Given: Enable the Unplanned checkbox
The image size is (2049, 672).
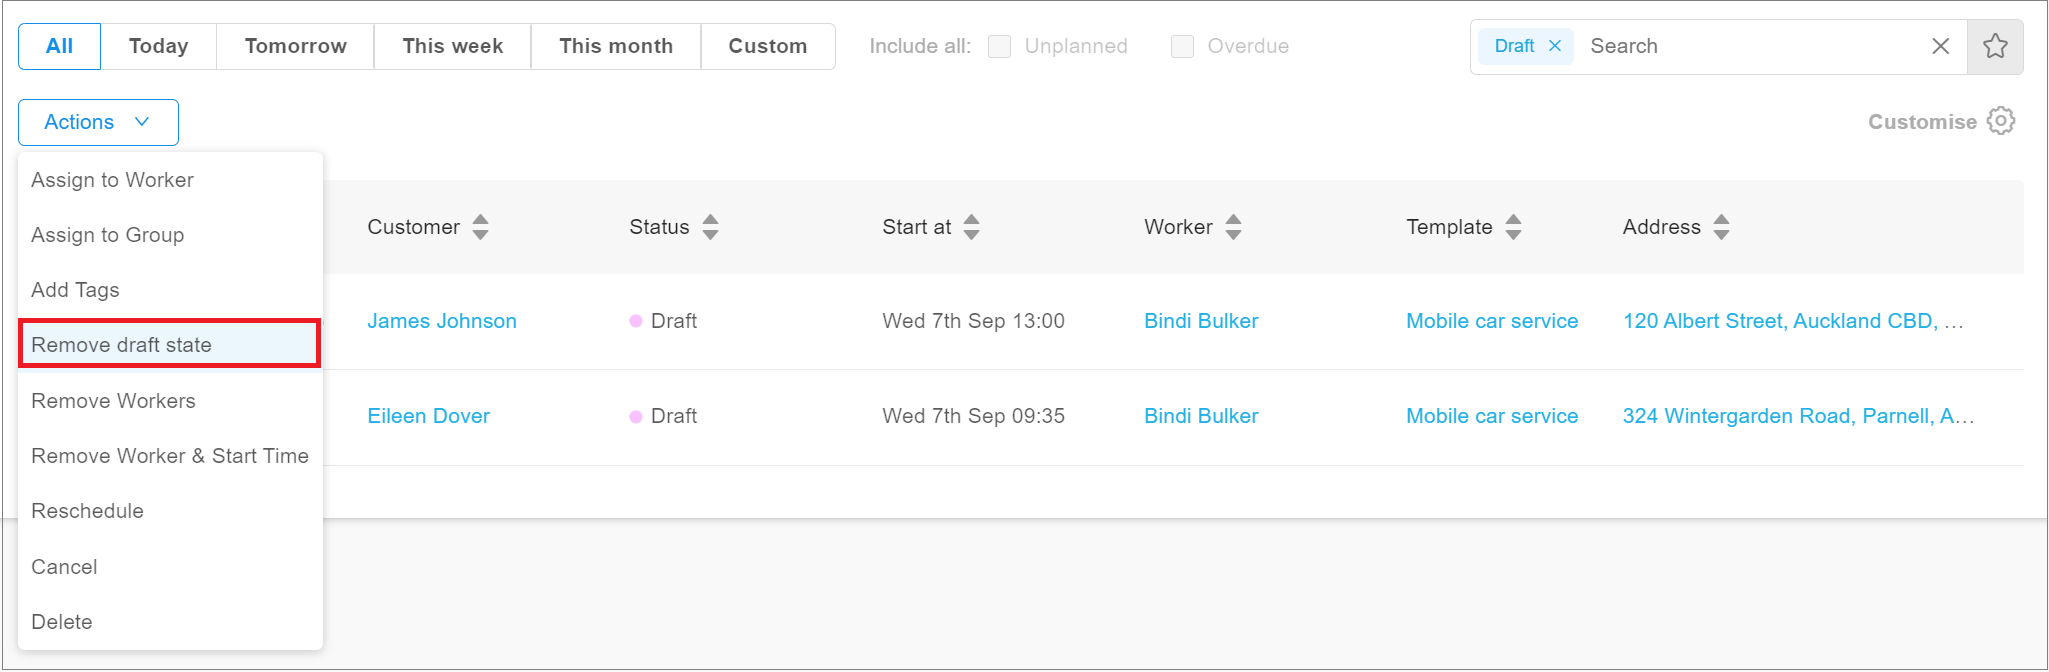Looking at the screenshot, I should [999, 46].
